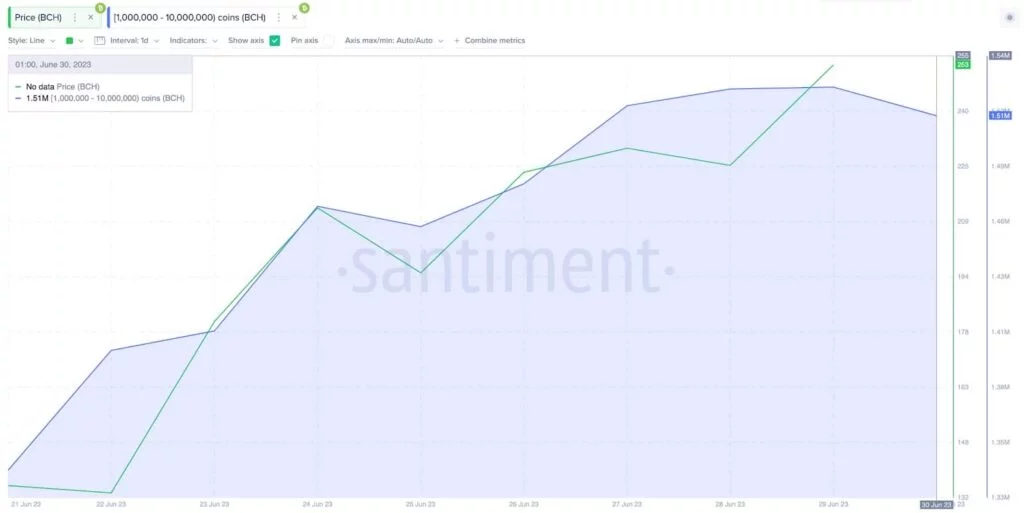Open the Interval: 1d dropdown
Screen dimensions: 1024x513
(x=135, y=40)
